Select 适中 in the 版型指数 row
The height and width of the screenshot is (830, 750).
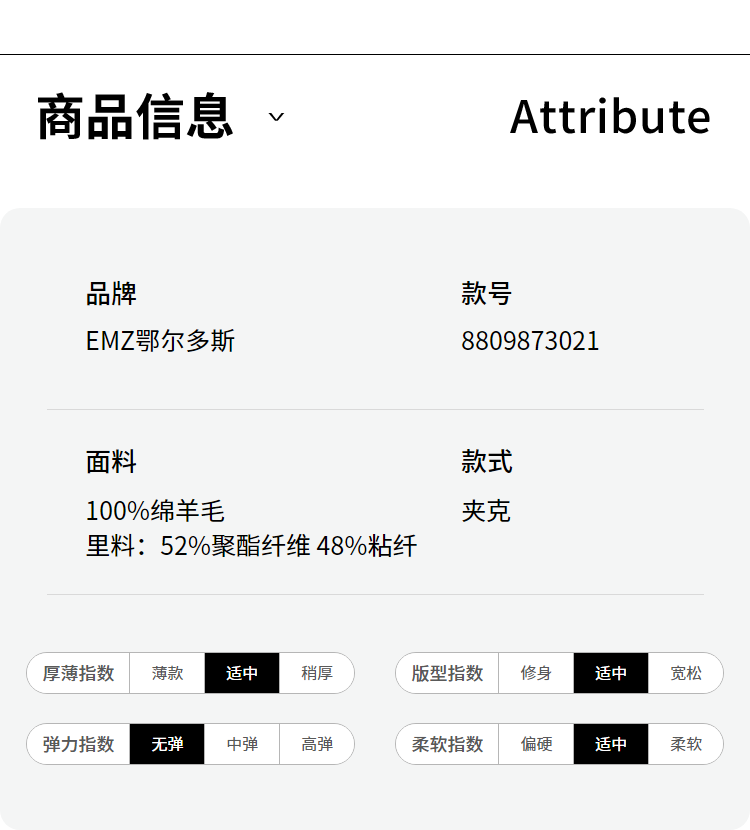[611, 673]
